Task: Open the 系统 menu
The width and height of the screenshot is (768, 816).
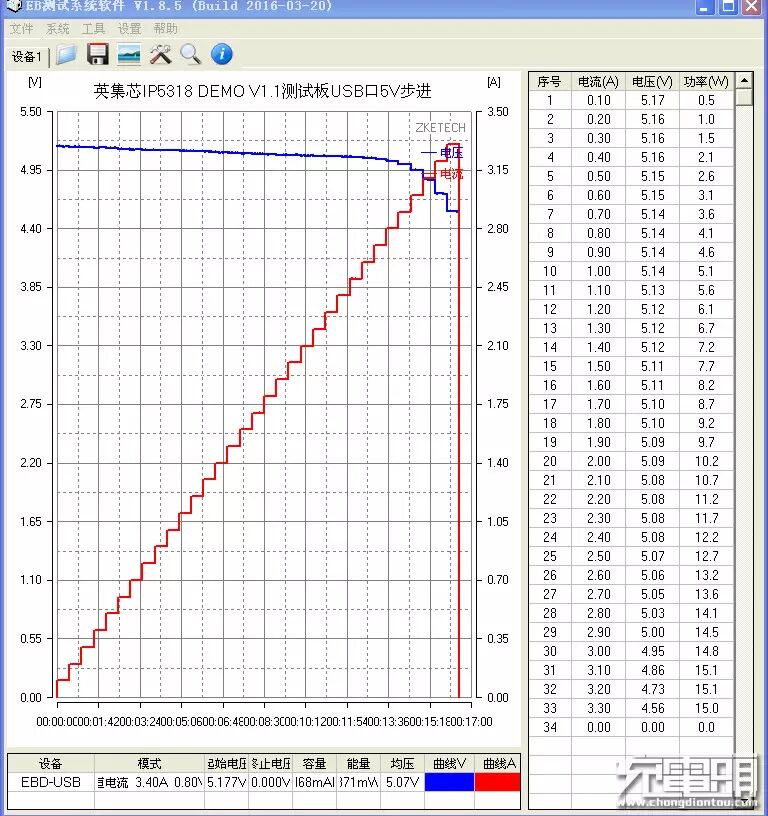Action: (x=57, y=29)
